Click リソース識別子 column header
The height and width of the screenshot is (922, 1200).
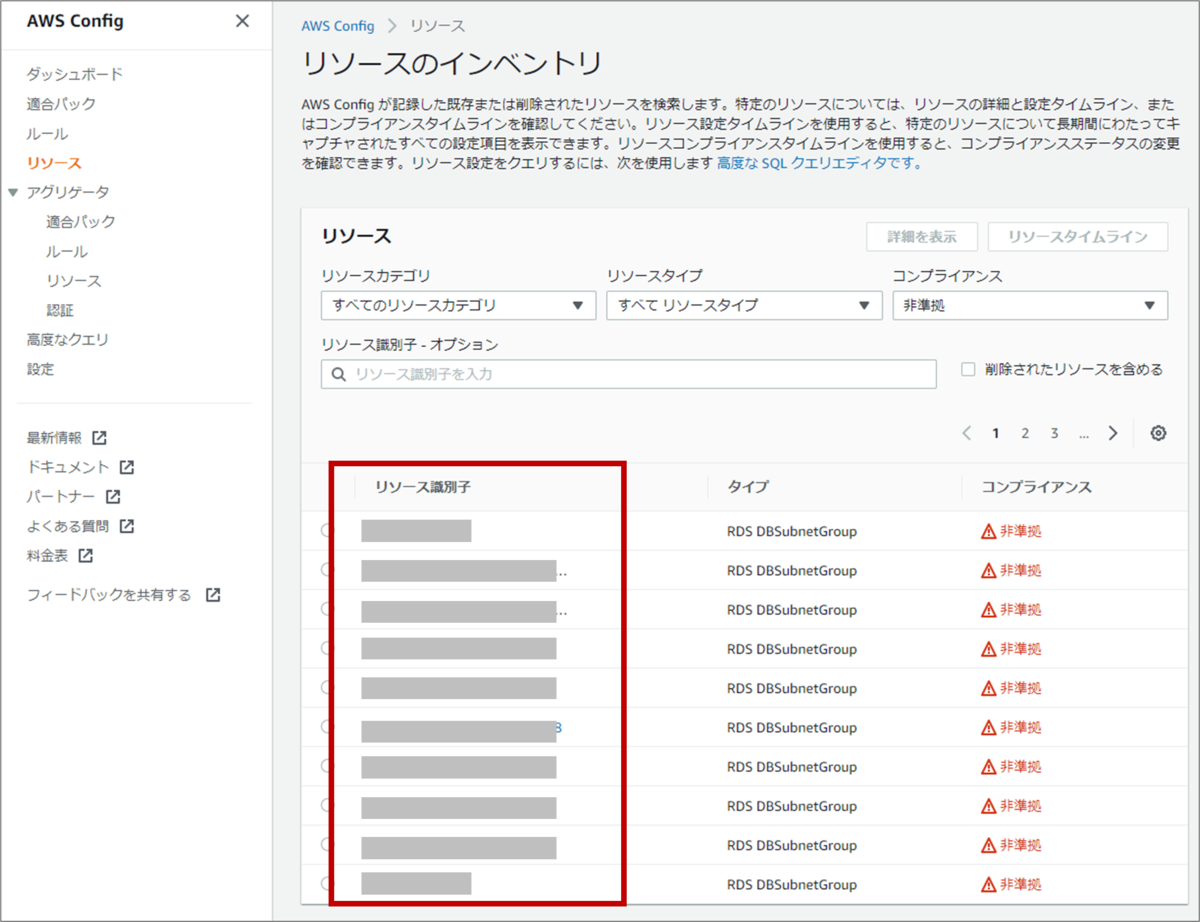[423, 487]
